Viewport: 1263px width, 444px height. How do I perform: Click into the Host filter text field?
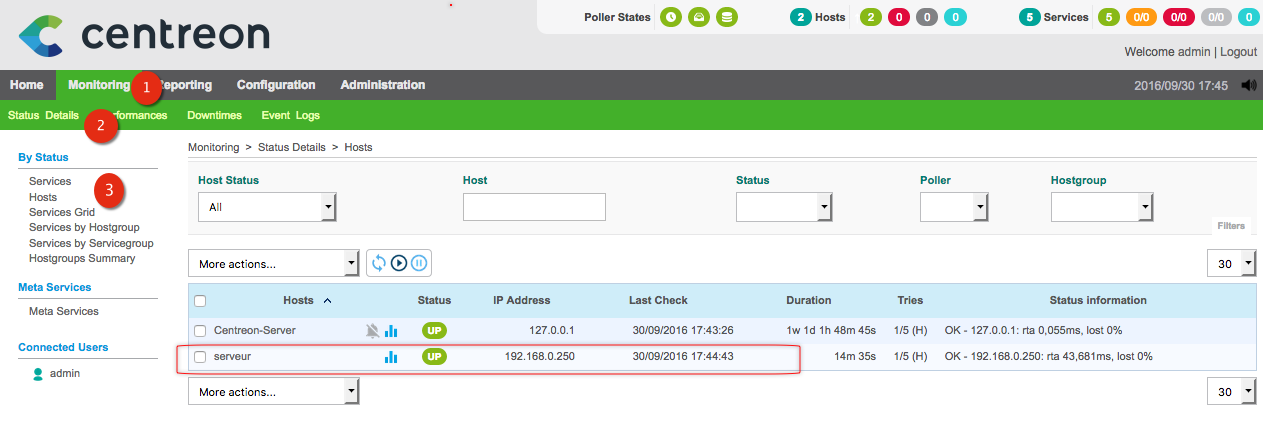click(534, 207)
